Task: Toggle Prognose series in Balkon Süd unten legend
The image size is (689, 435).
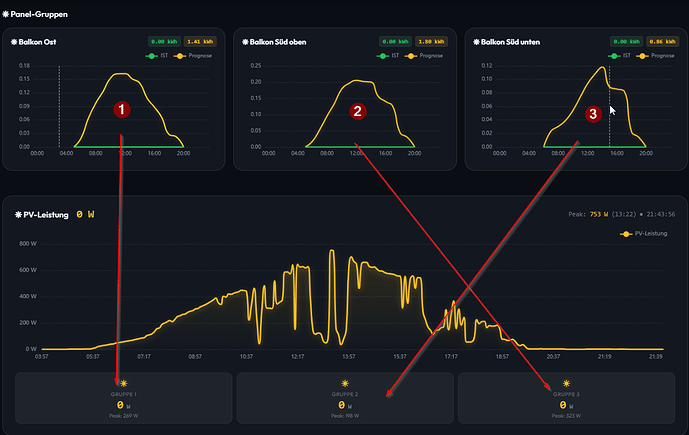Action: [x=656, y=56]
